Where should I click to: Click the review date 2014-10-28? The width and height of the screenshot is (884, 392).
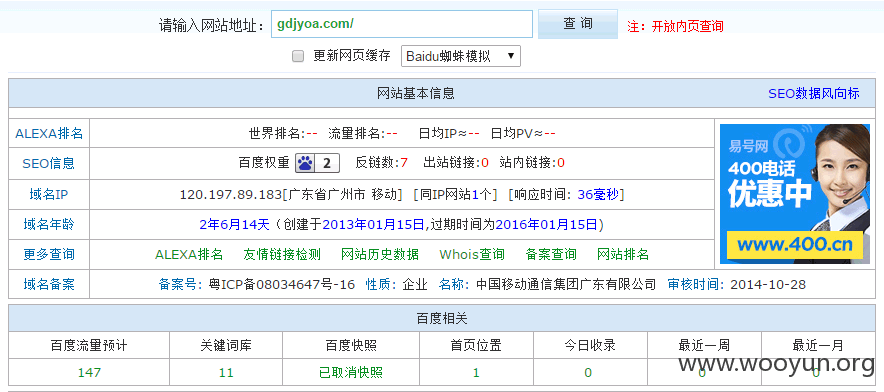coord(768,284)
